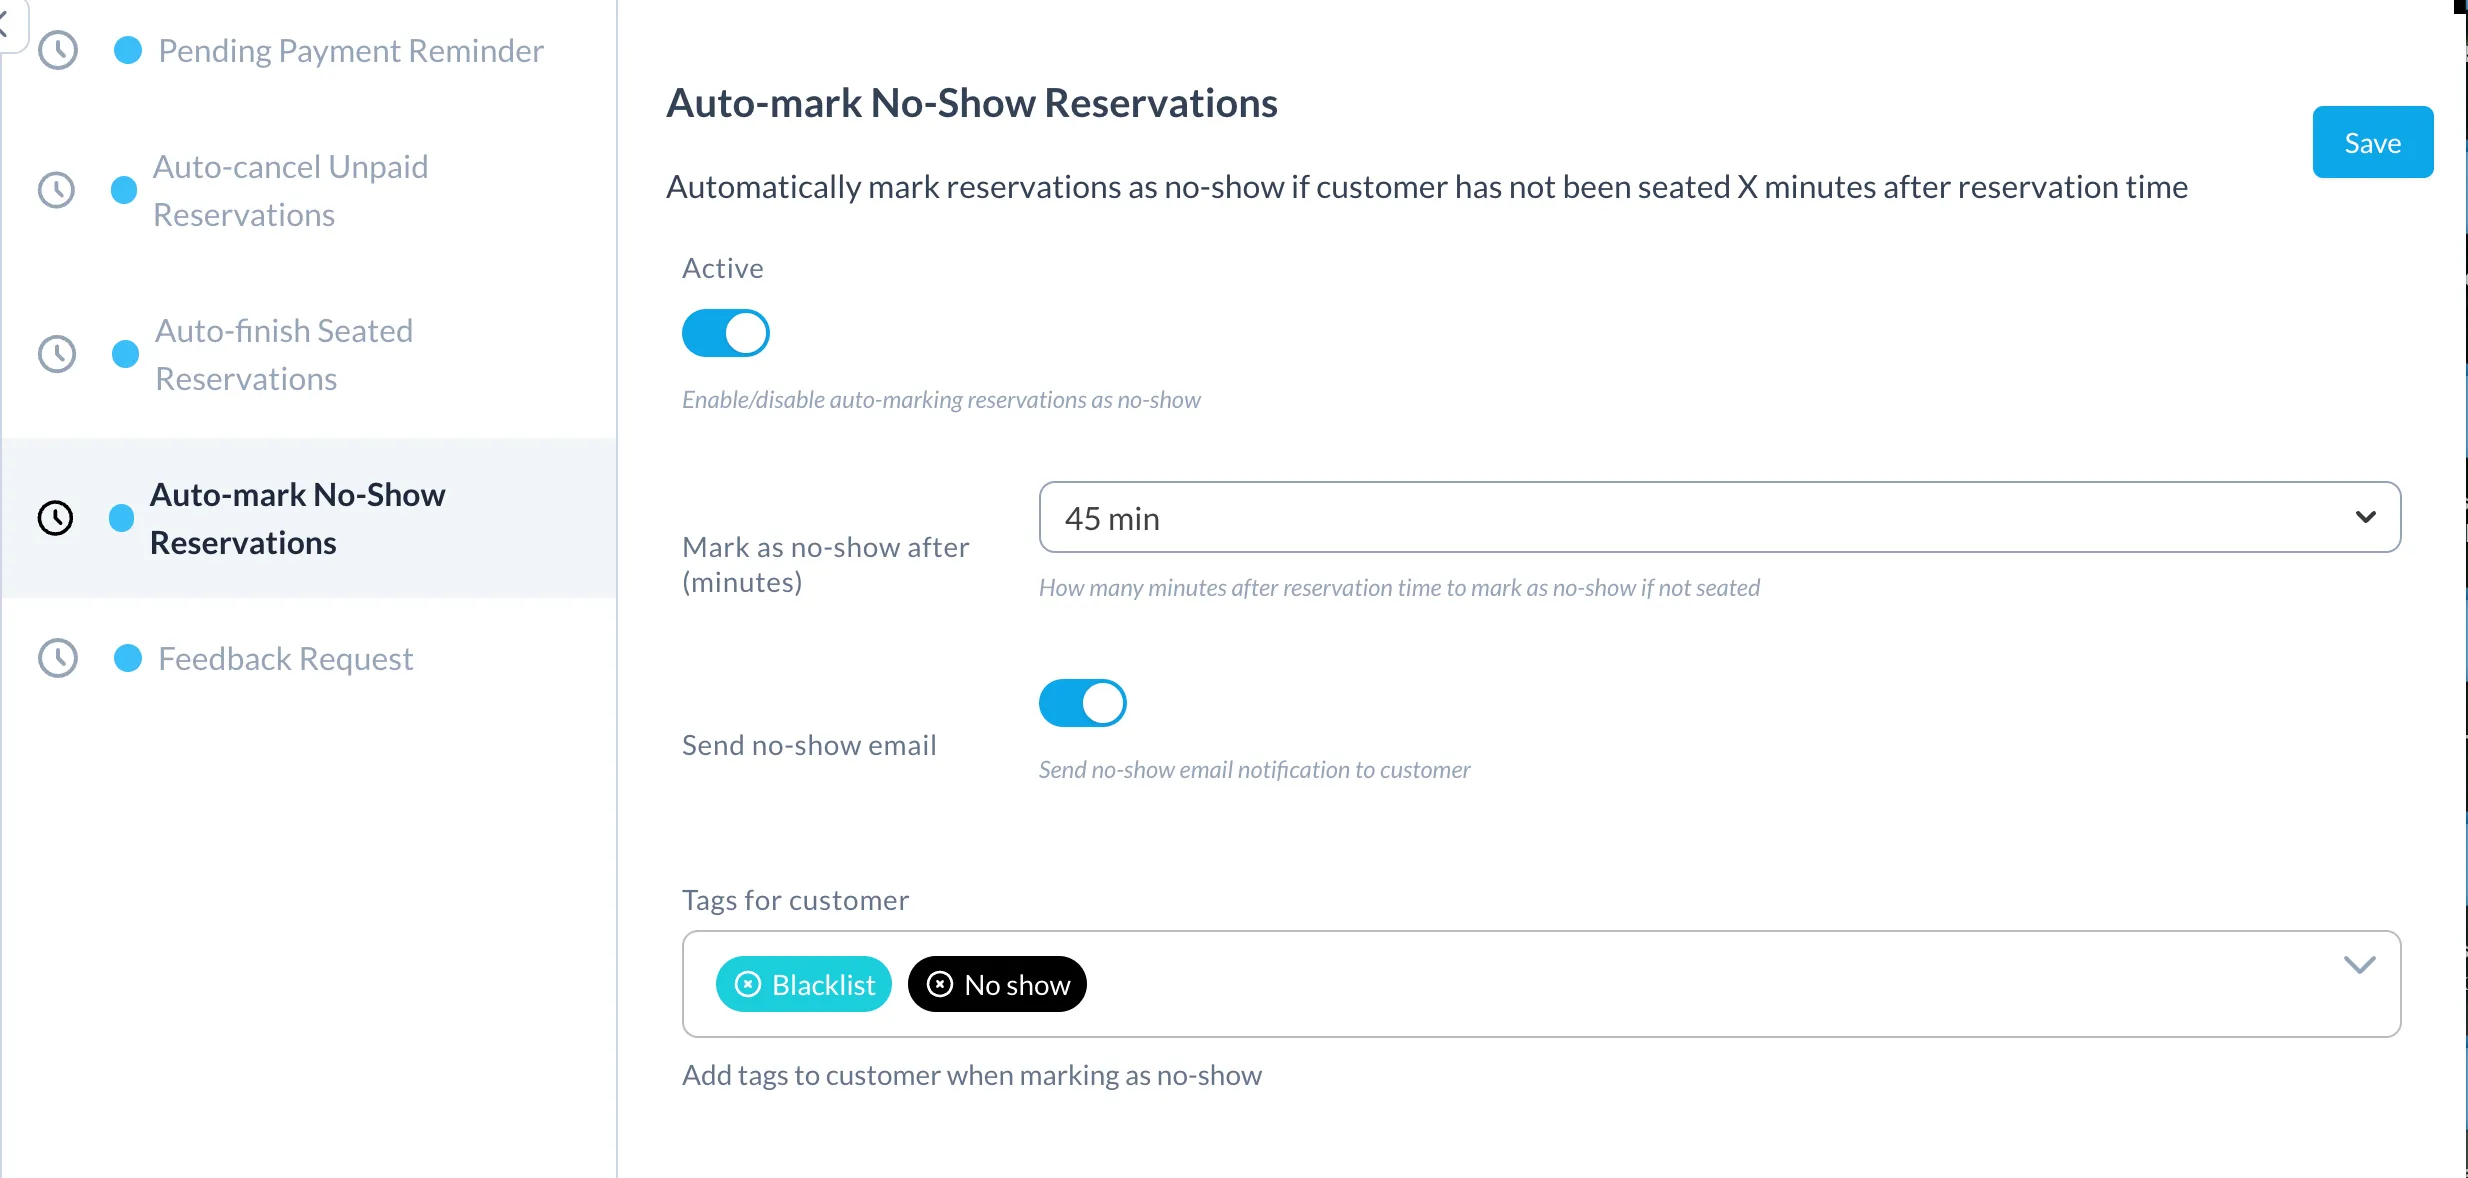Open the 45 min dropdown
Image resolution: width=2468 pixels, height=1178 pixels.
click(1720, 517)
